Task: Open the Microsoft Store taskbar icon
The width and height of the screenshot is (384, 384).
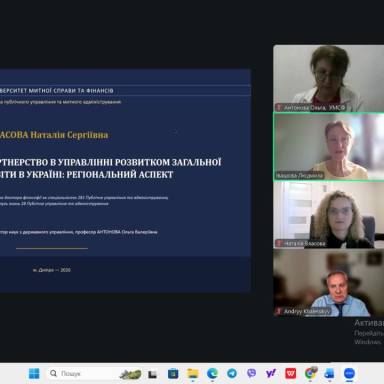Action: pyautogui.click(x=173, y=374)
